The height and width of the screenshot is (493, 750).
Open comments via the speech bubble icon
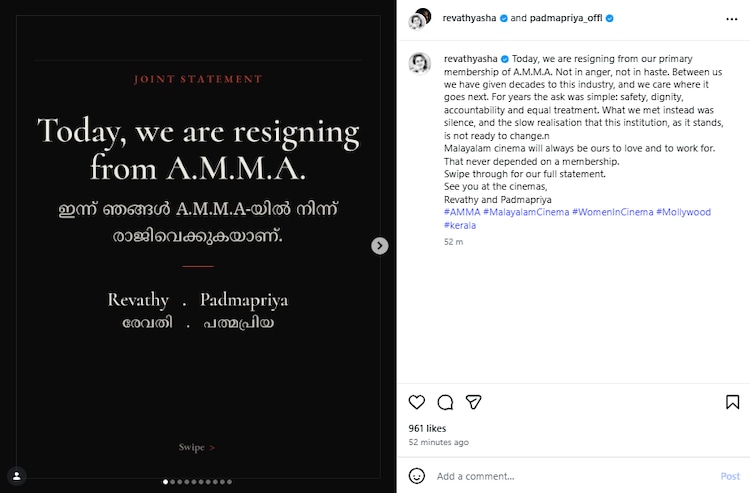point(445,402)
